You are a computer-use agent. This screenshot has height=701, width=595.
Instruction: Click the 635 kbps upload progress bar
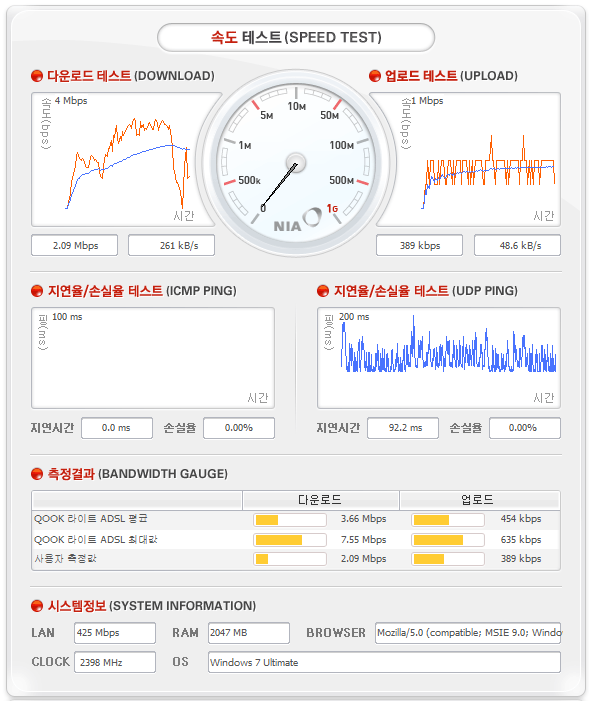click(448, 540)
